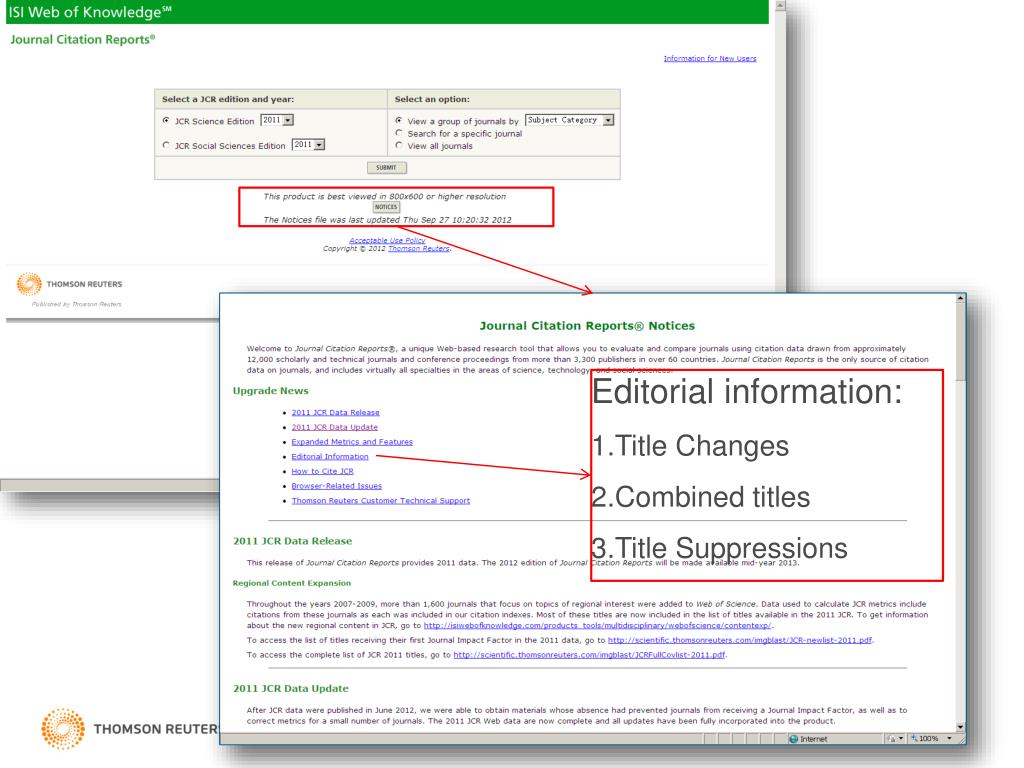Image resolution: width=1024 pixels, height=768 pixels.
Task: Click the Internet zone globe icon in status bar
Action: click(x=793, y=739)
